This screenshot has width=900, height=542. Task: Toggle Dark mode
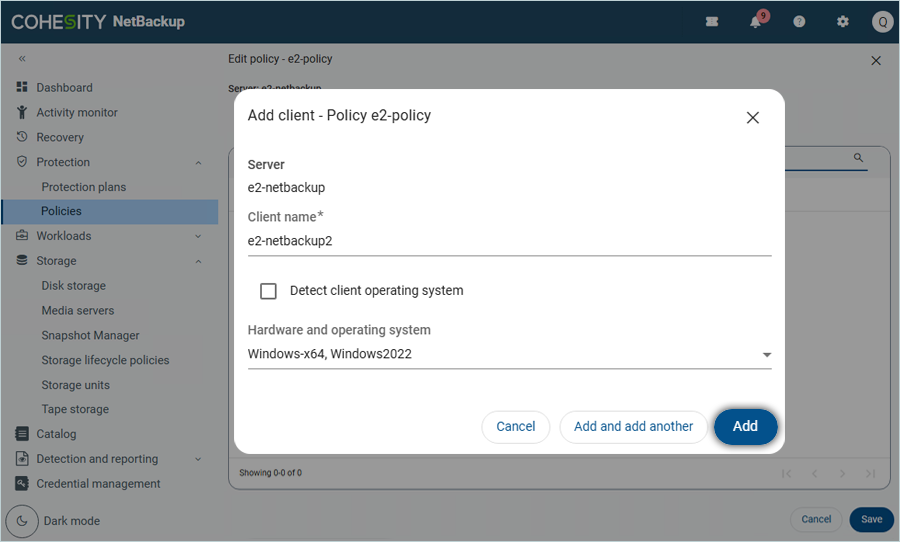(x=22, y=521)
